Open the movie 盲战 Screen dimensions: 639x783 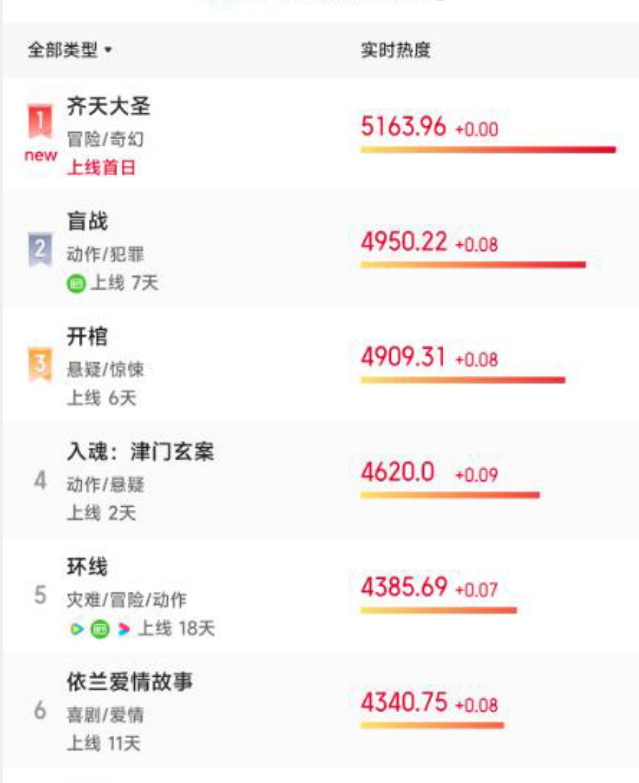(x=87, y=222)
